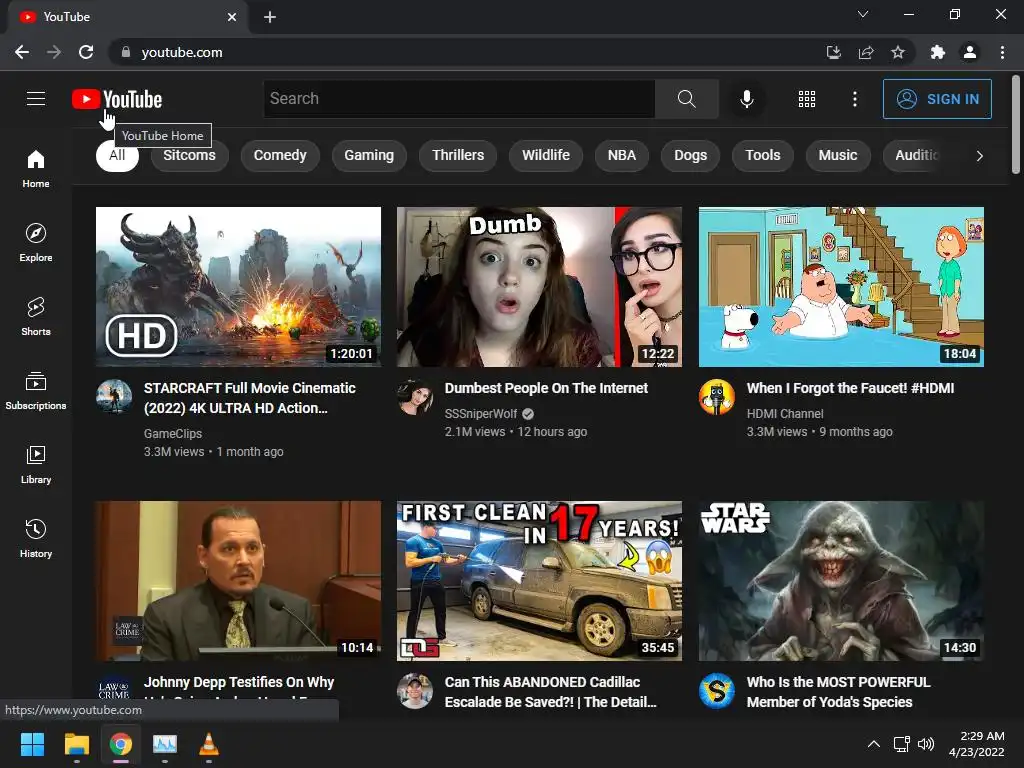Click SSSniperWolf channel avatar
The image size is (1024, 768).
click(x=415, y=397)
